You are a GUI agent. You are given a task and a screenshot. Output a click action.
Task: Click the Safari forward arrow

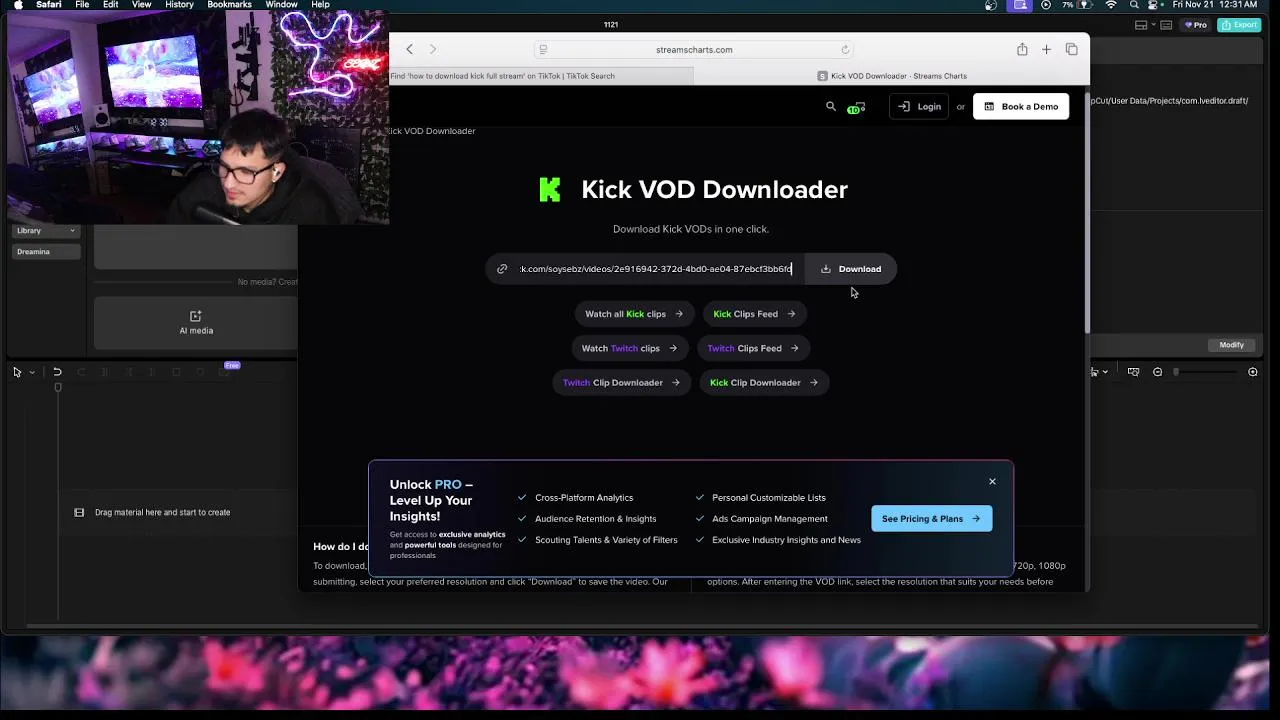point(433,49)
